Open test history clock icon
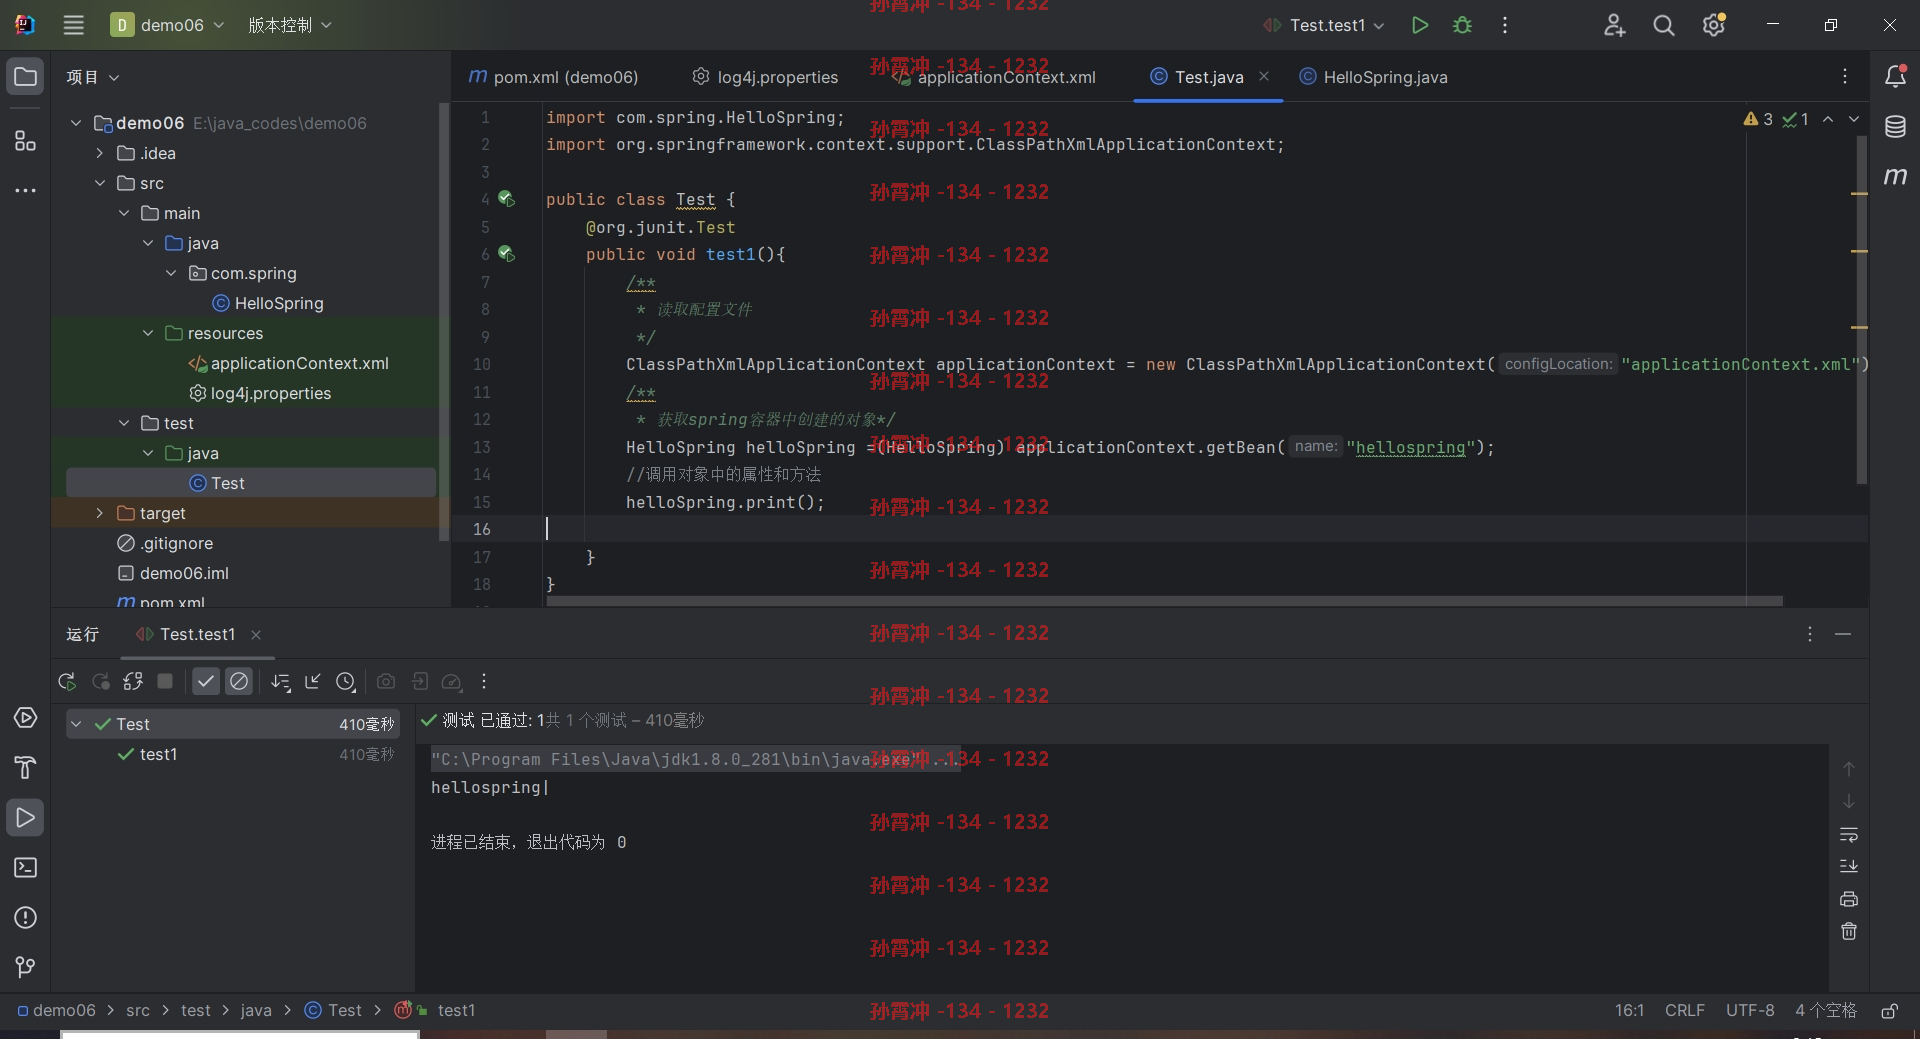 click(x=345, y=681)
